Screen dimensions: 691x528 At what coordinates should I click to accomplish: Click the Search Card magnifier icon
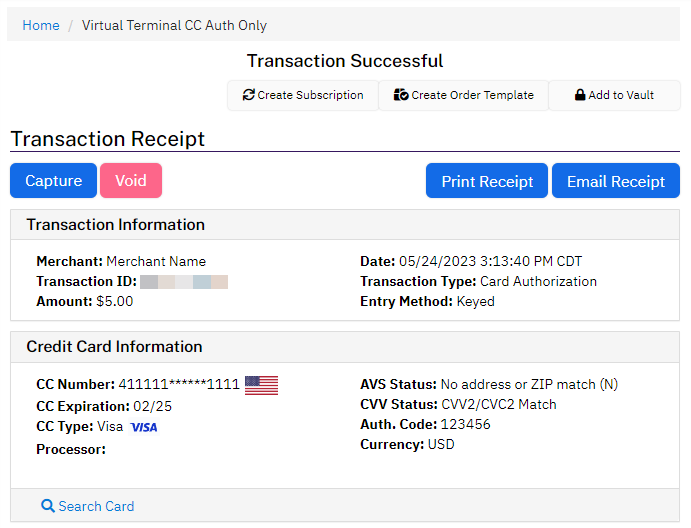[x=48, y=506]
